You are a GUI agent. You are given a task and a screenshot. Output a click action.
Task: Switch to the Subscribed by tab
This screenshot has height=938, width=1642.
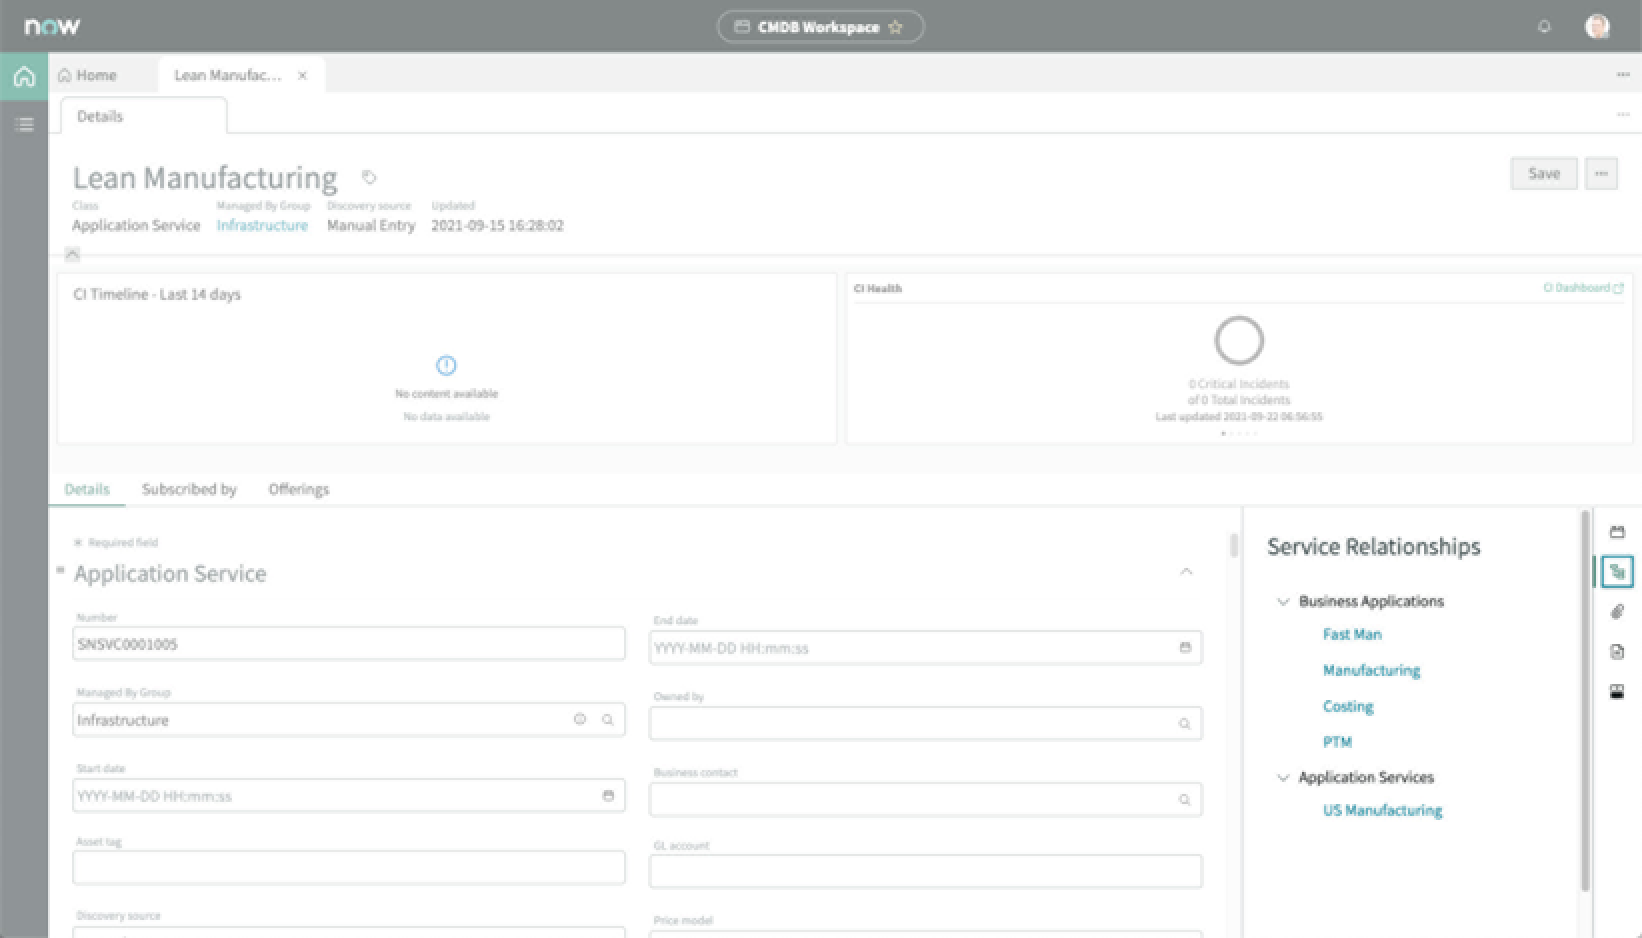[x=189, y=489]
